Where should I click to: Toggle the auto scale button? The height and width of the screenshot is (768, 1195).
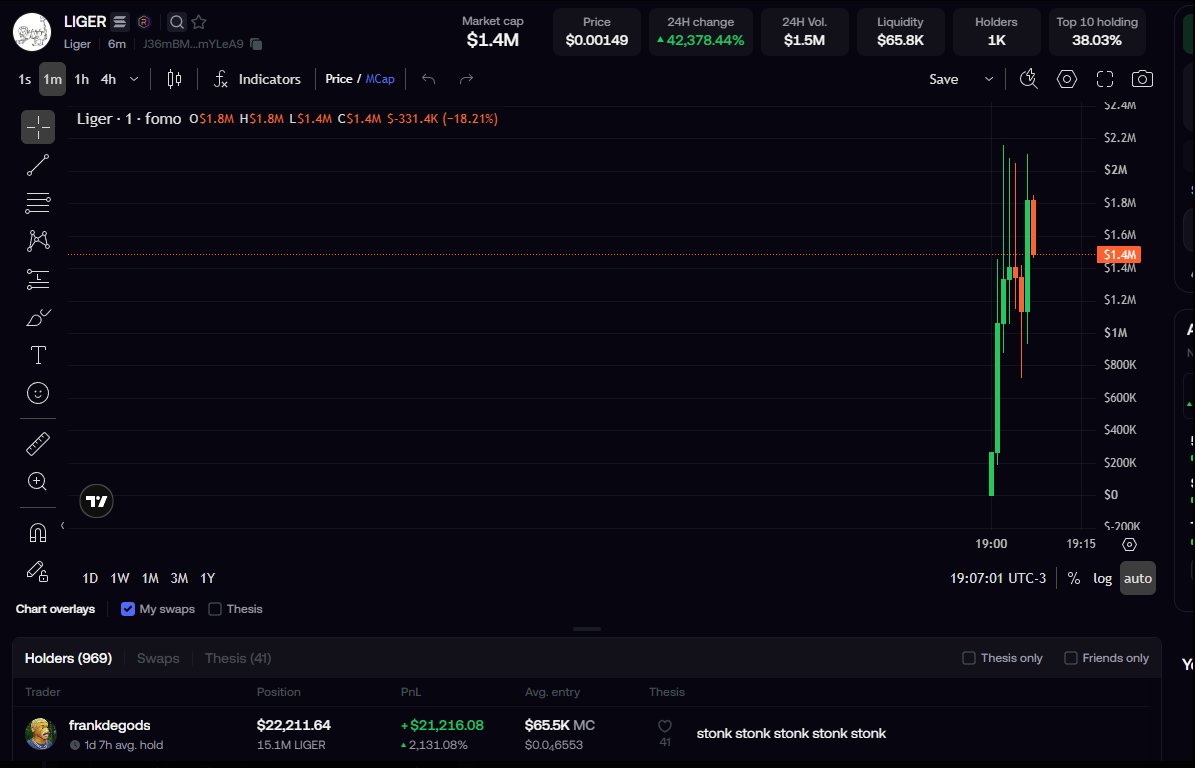(1138, 578)
